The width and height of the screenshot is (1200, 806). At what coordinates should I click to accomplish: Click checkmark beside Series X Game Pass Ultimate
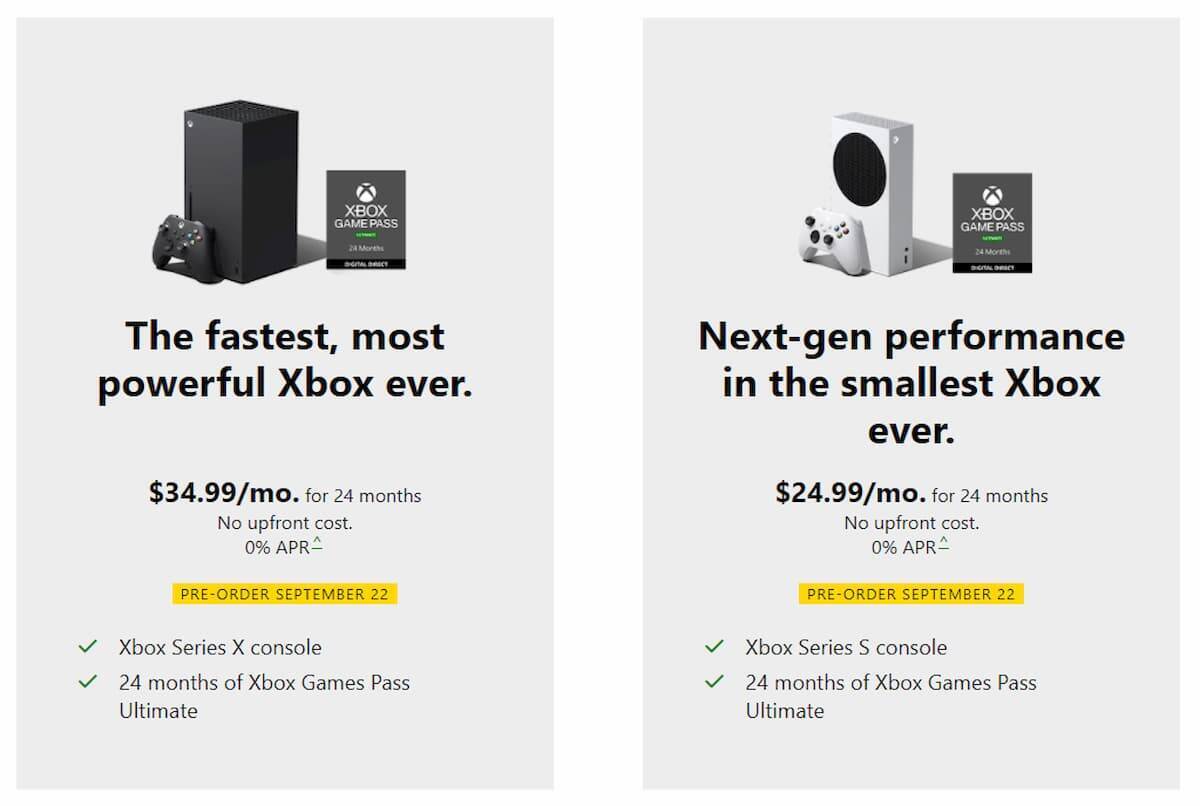[x=88, y=682]
